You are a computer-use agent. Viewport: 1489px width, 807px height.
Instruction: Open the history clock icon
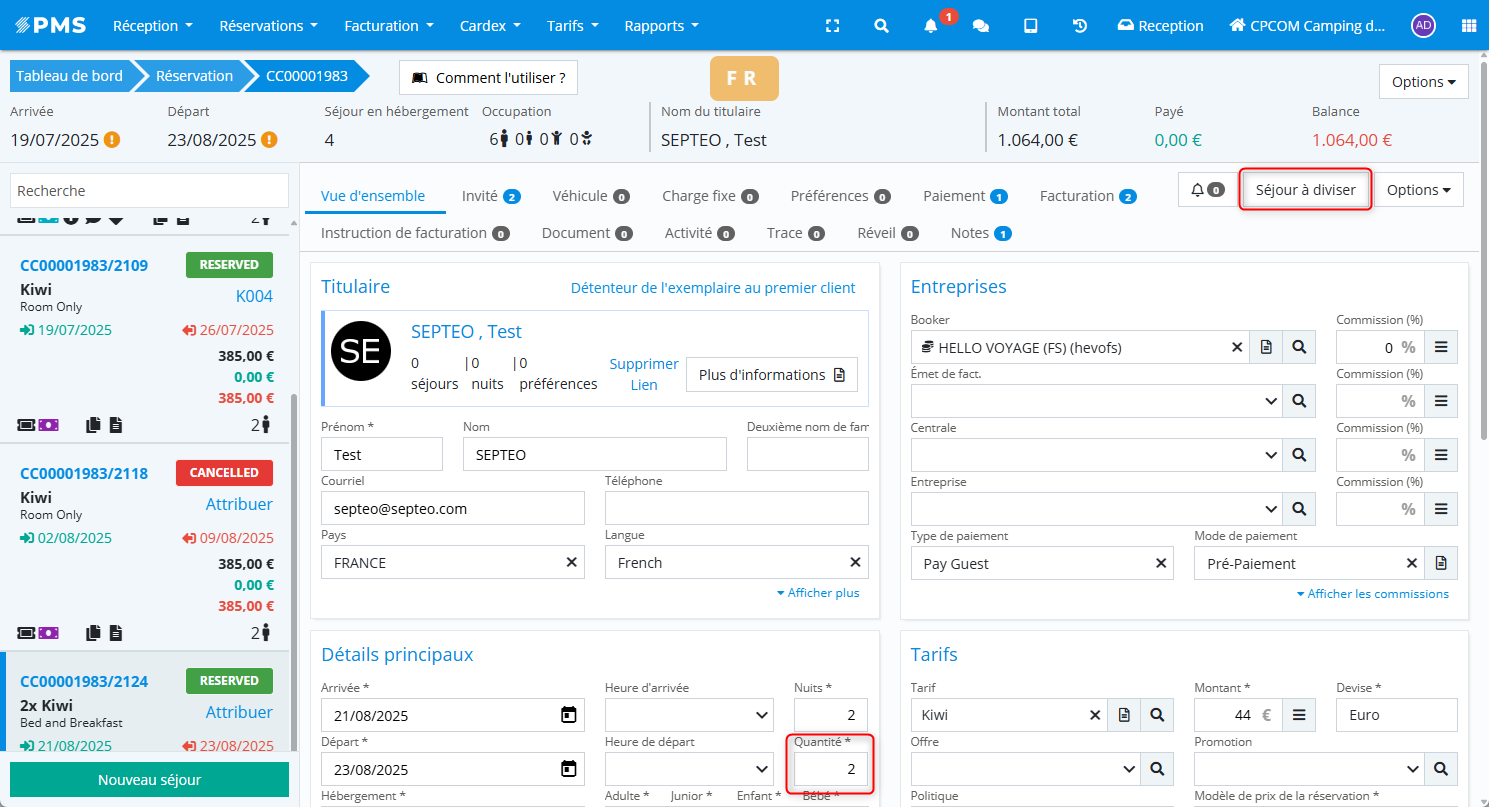point(1080,26)
